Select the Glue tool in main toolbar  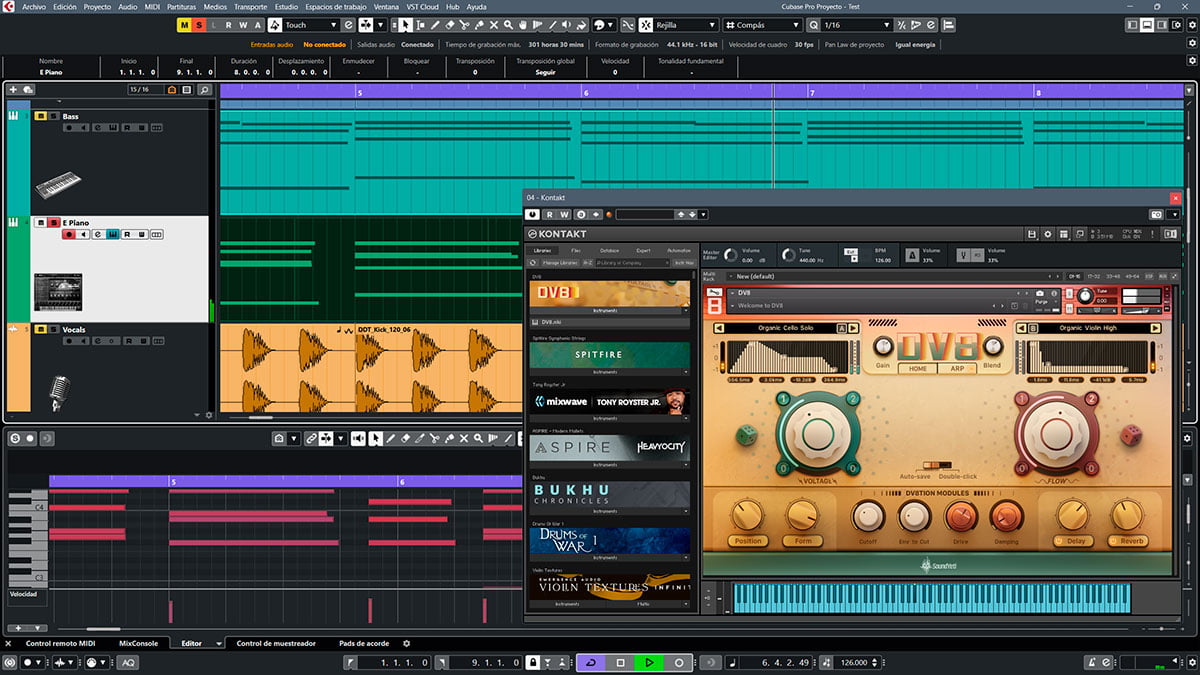479,24
